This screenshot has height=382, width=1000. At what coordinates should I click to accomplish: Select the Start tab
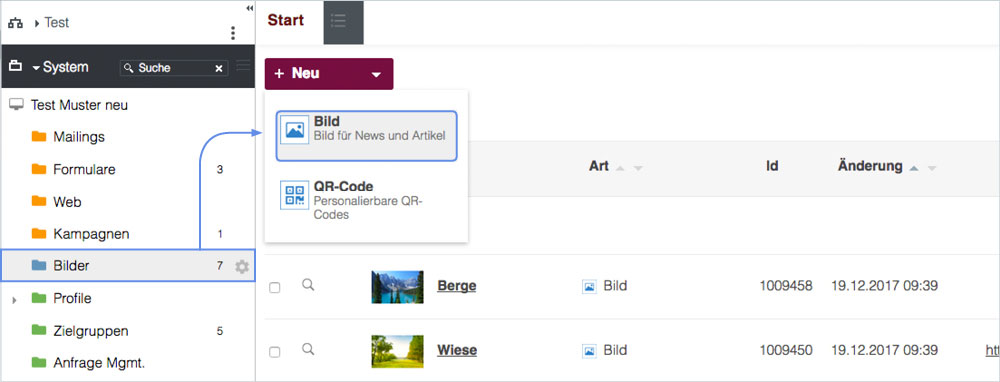pos(286,20)
